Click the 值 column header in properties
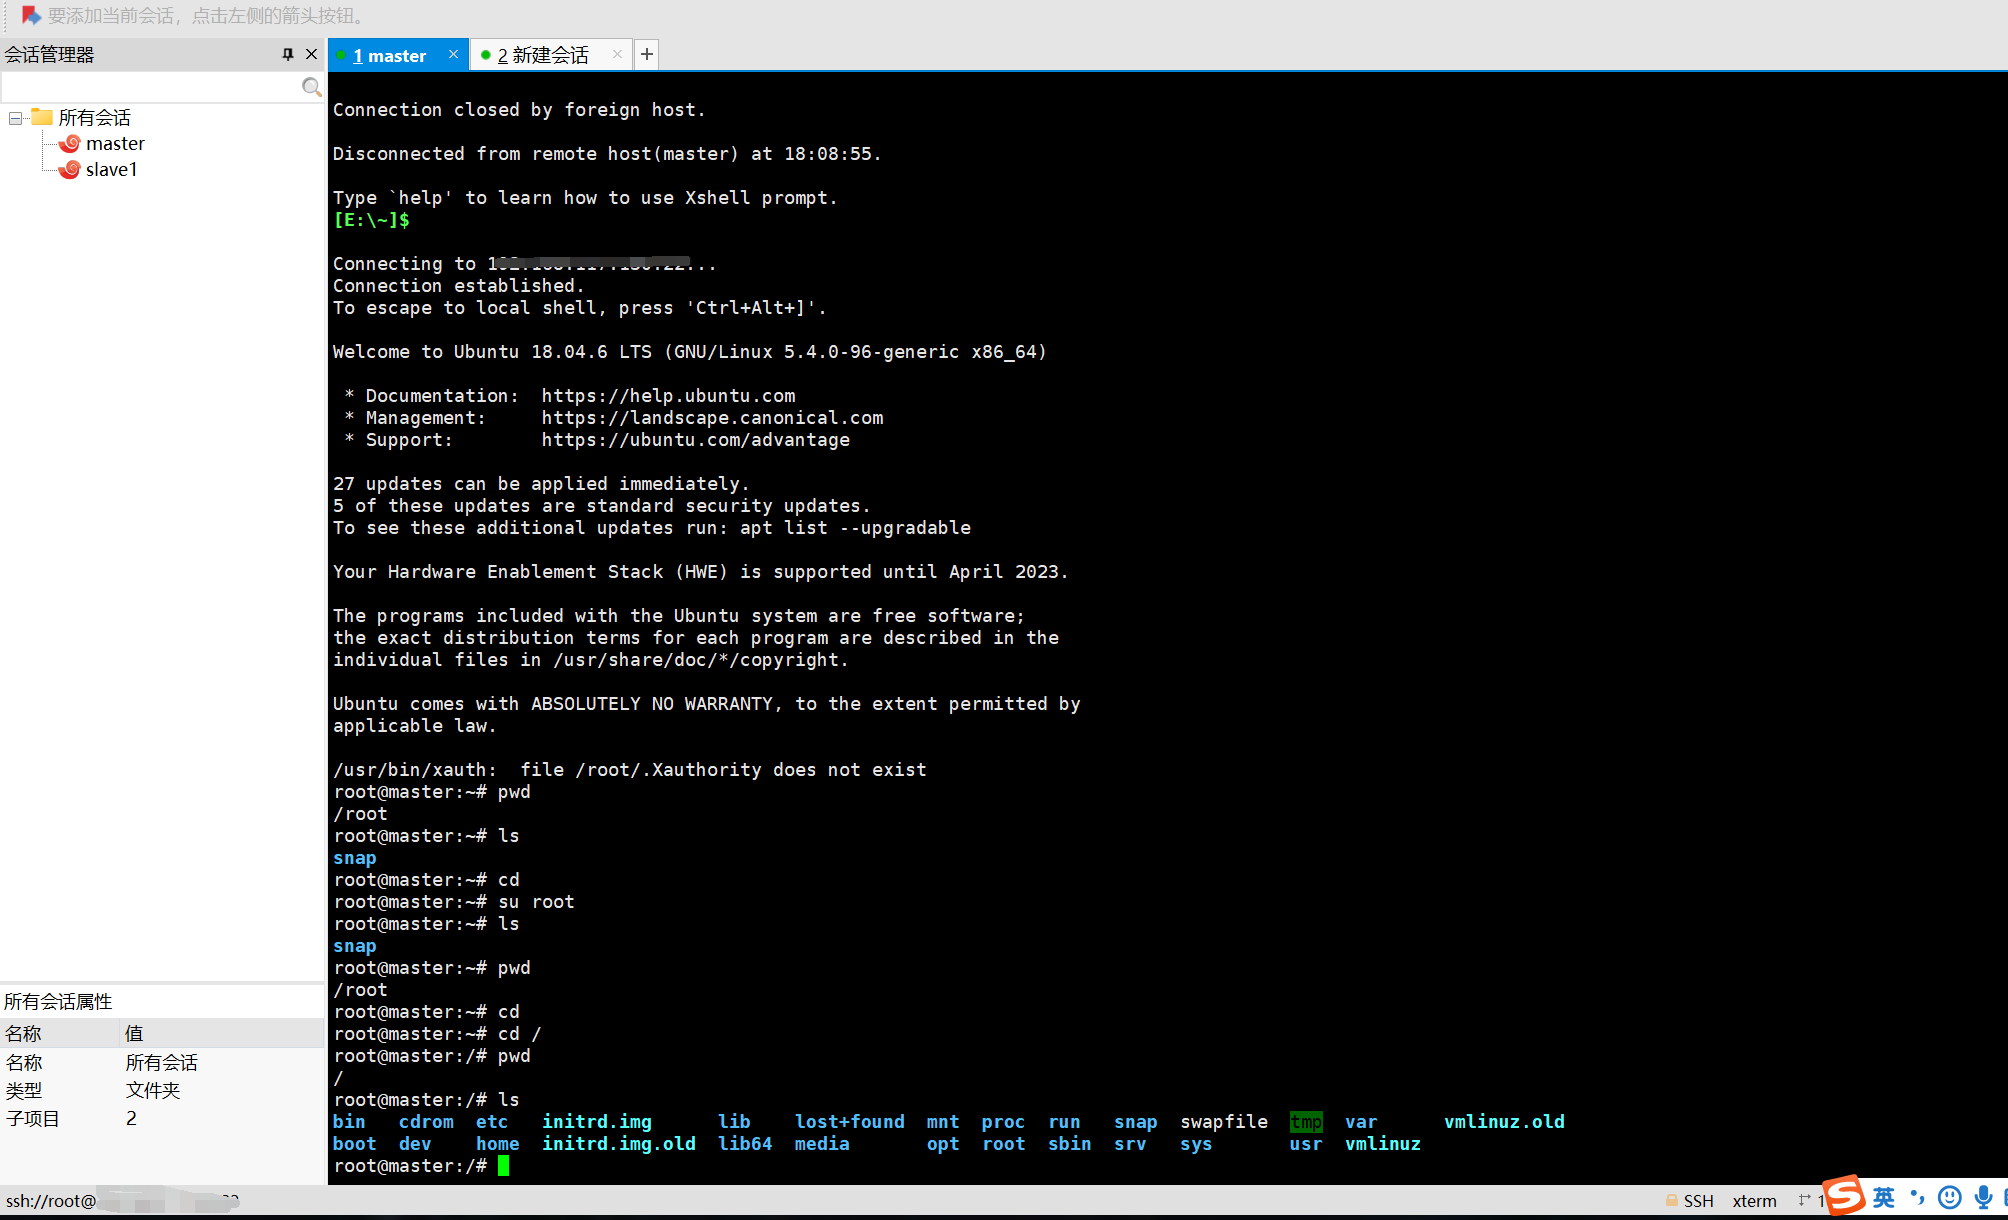The height and width of the screenshot is (1220, 2008). point(222,1033)
